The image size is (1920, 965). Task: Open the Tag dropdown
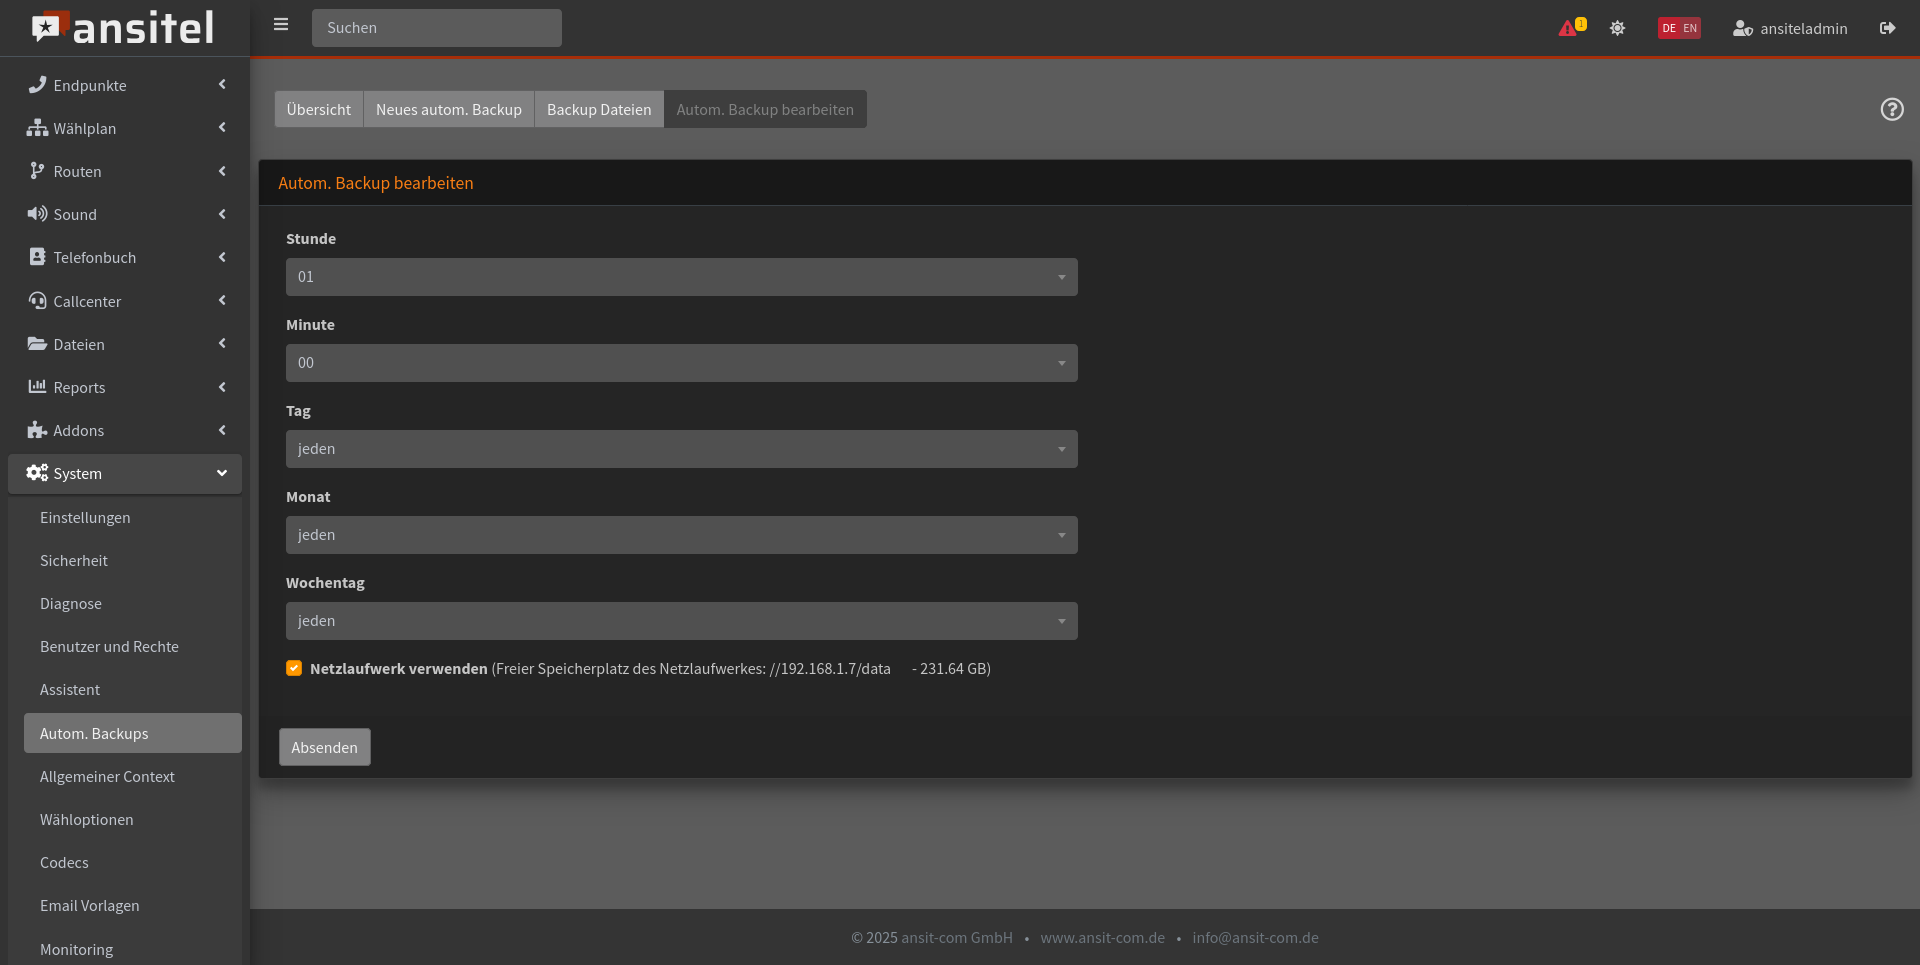click(x=682, y=449)
